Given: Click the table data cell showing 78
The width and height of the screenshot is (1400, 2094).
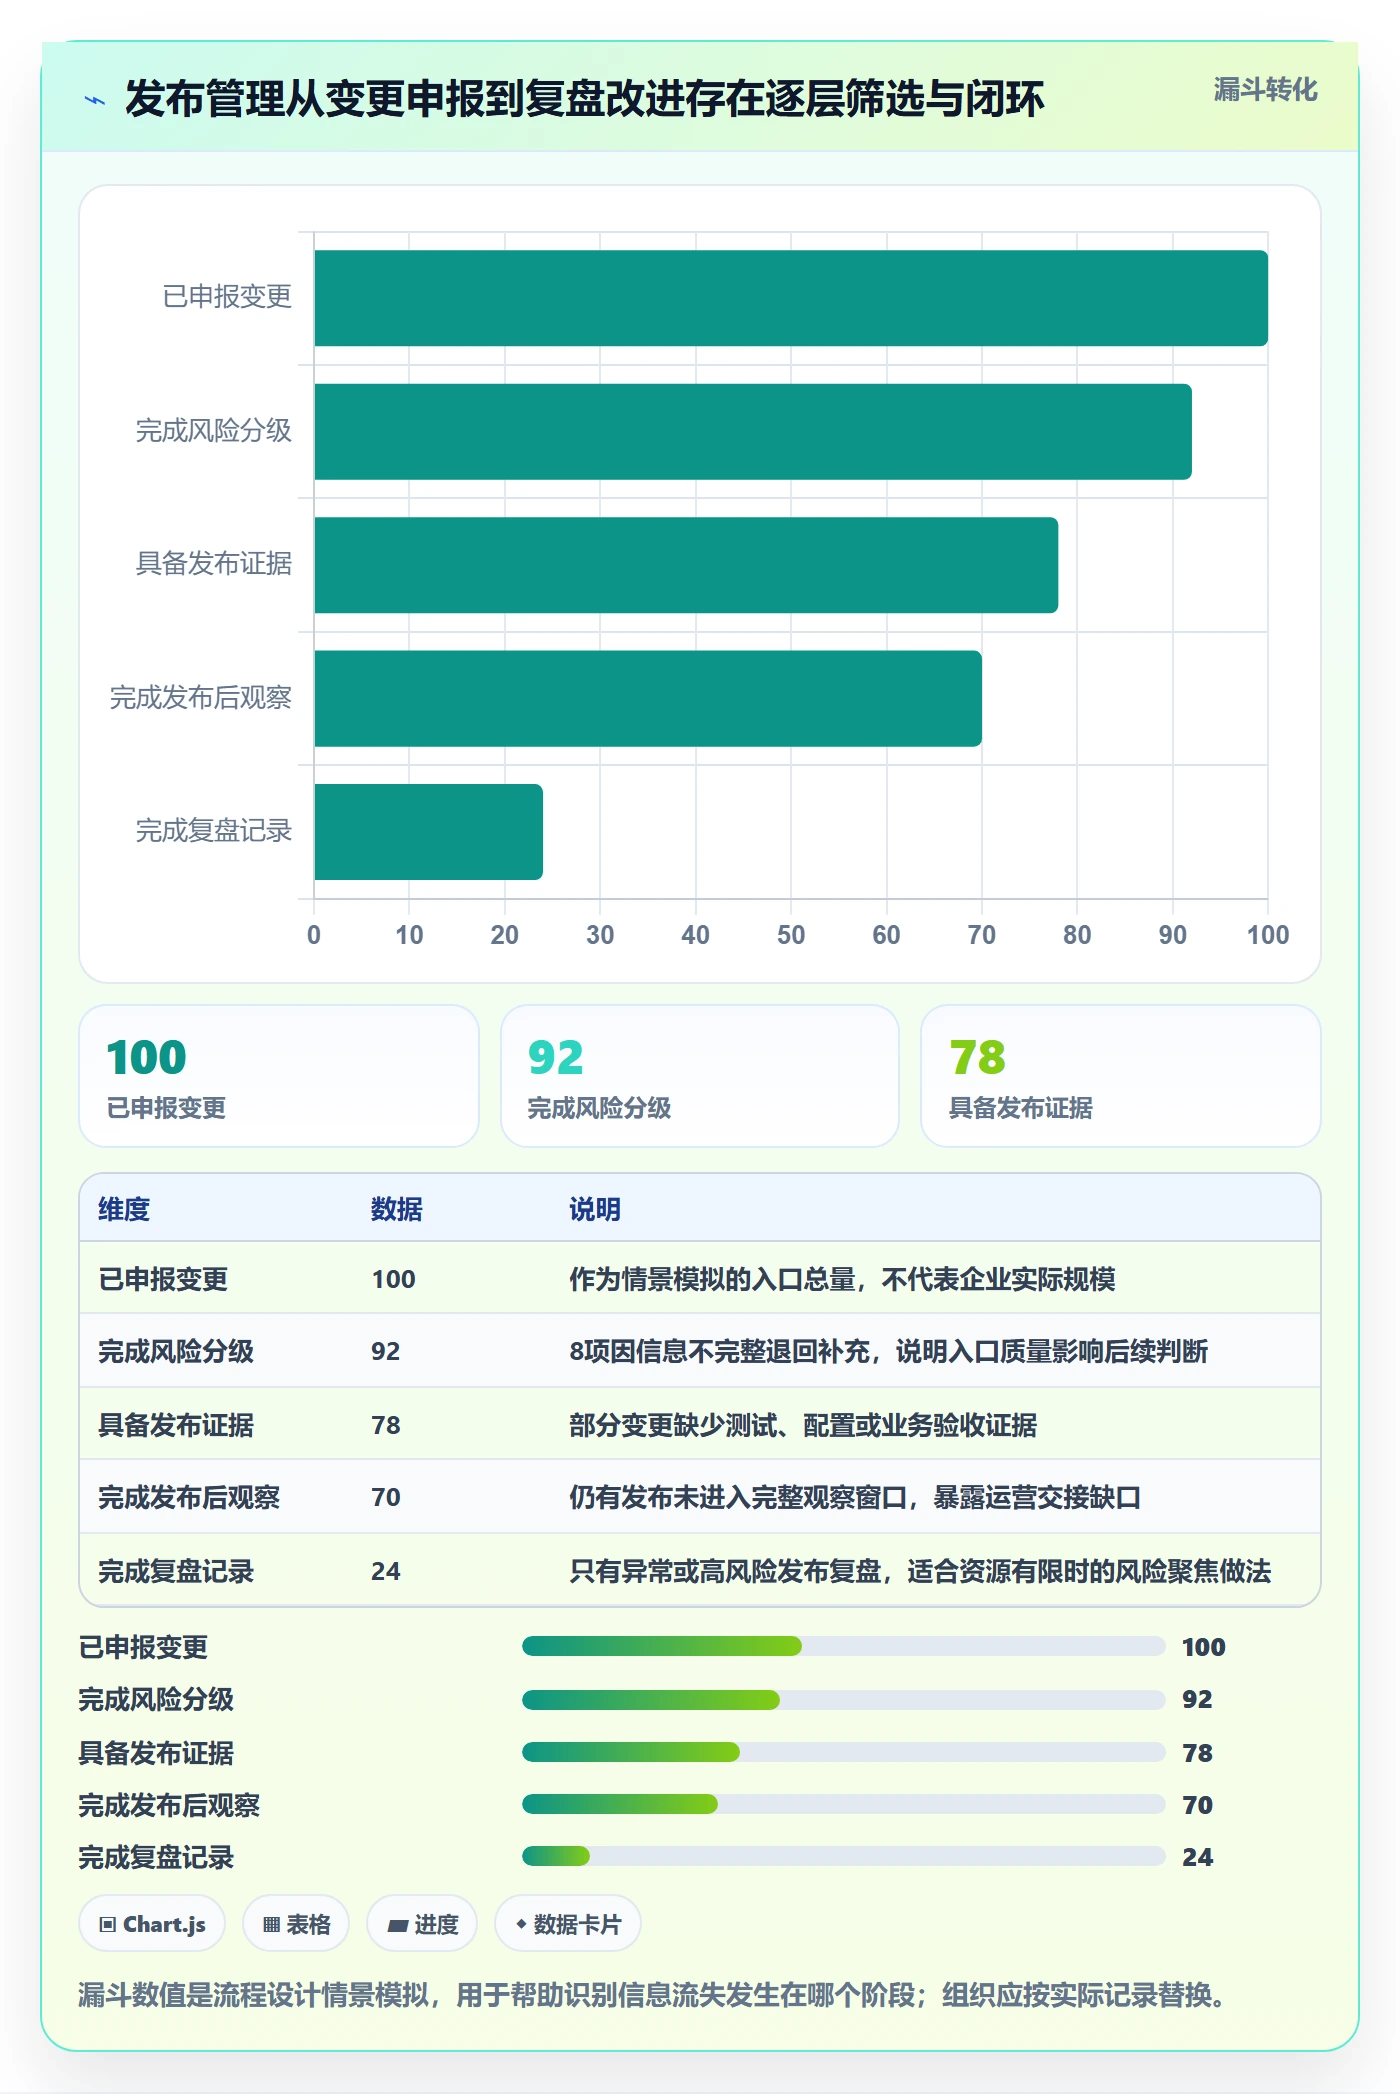Looking at the screenshot, I should [x=386, y=1425].
